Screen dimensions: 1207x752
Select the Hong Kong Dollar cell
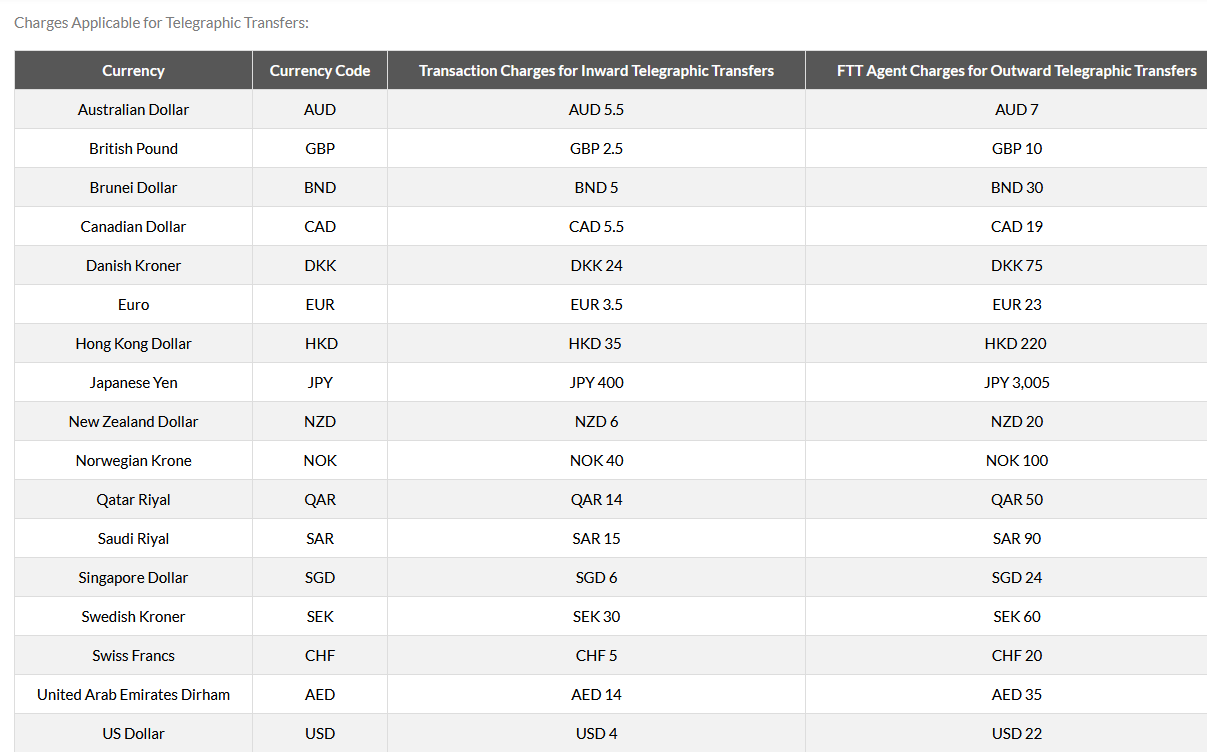[x=133, y=344]
